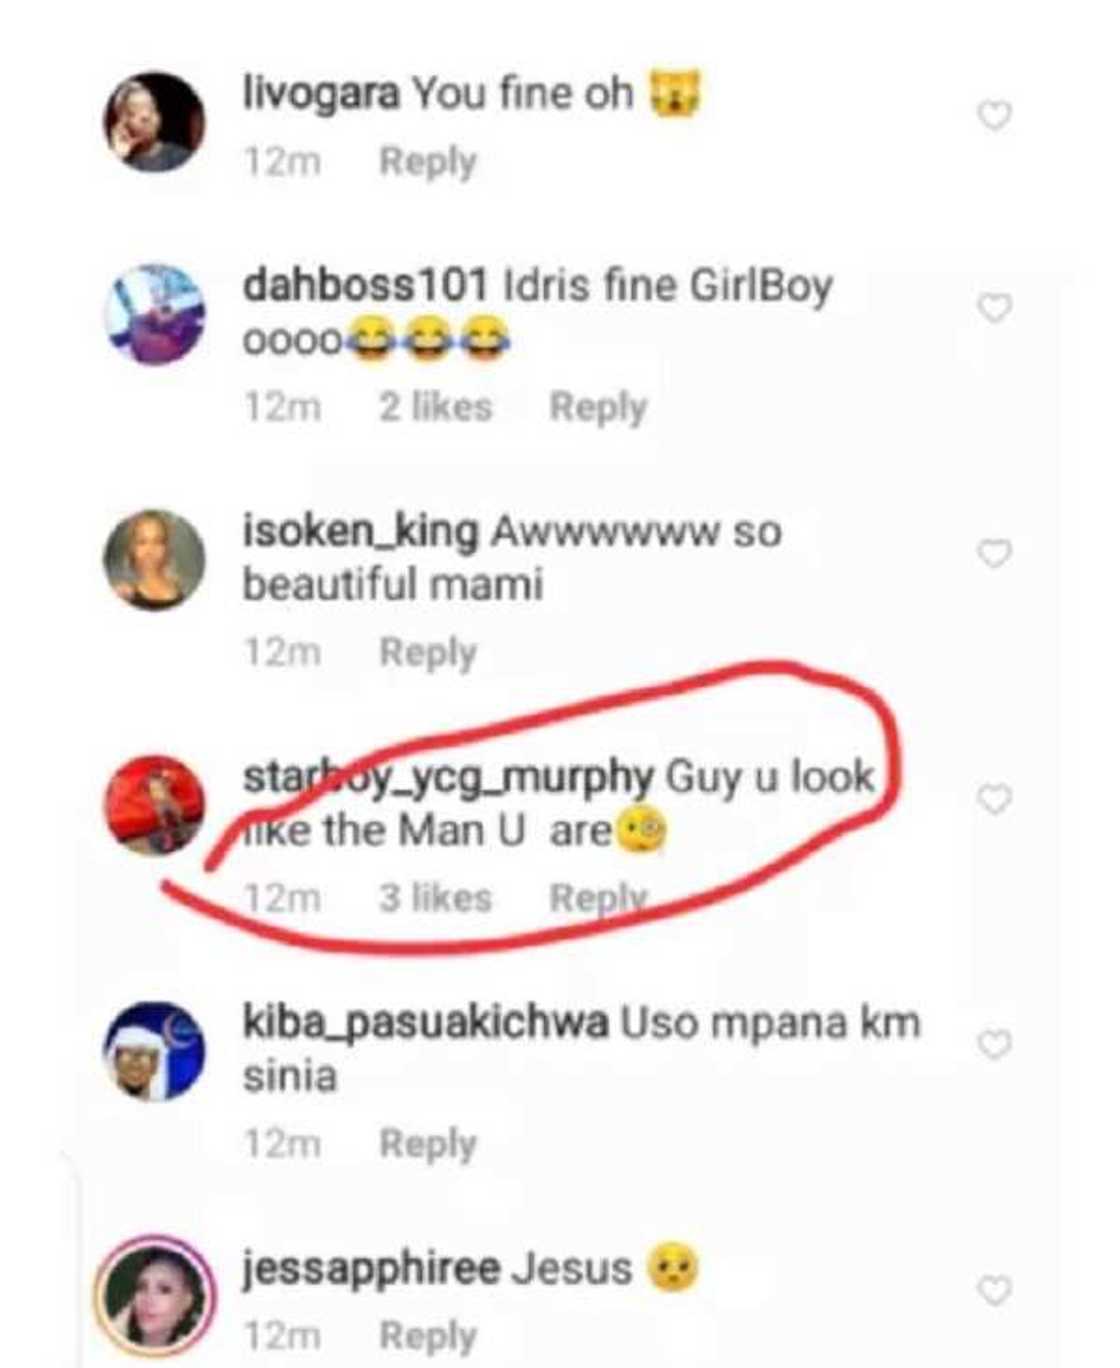This screenshot has width=1120, height=1368.
Task: Tap heart next to dahboss101's comment
Action: tap(994, 308)
